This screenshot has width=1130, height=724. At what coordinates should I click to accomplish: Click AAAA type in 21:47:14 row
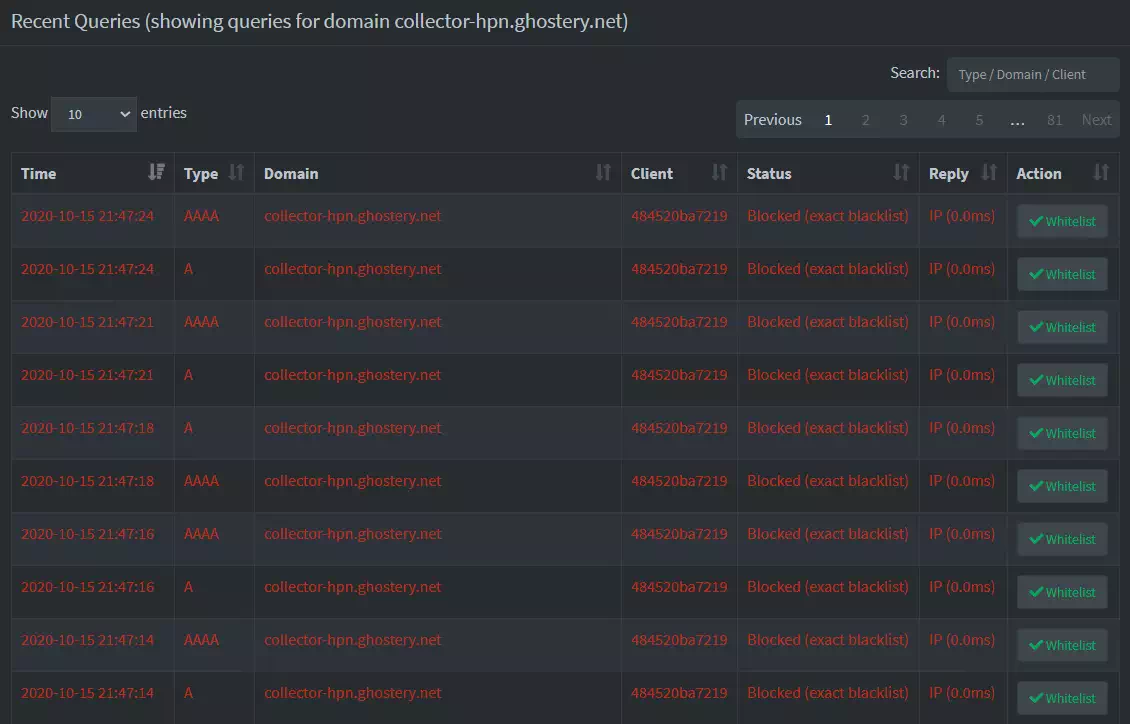(x=201, y=640)
